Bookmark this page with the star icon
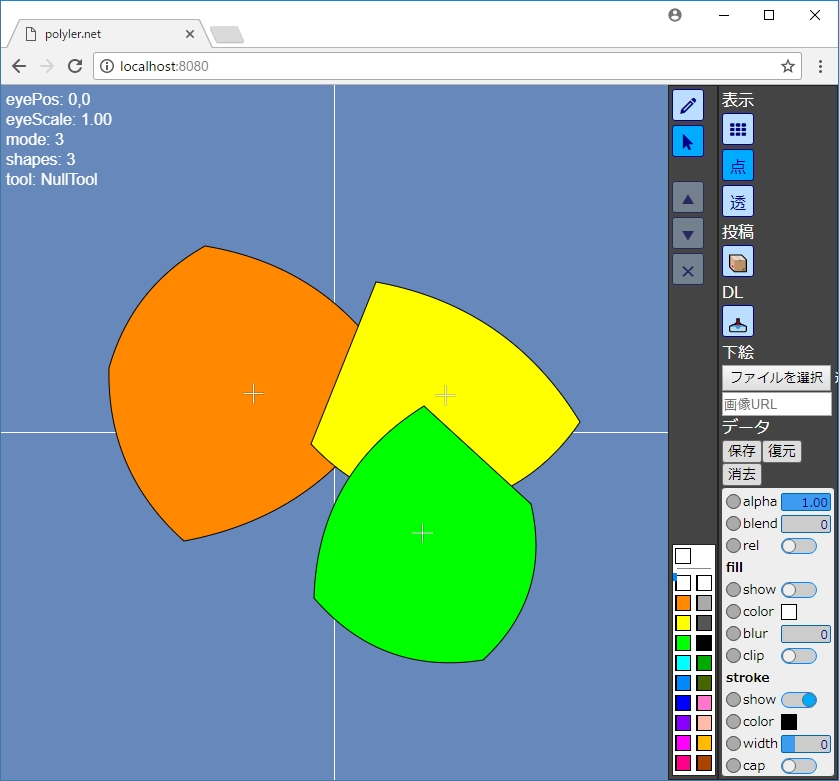Viewport: 839px width, 781px height. [x=787, y=66]
